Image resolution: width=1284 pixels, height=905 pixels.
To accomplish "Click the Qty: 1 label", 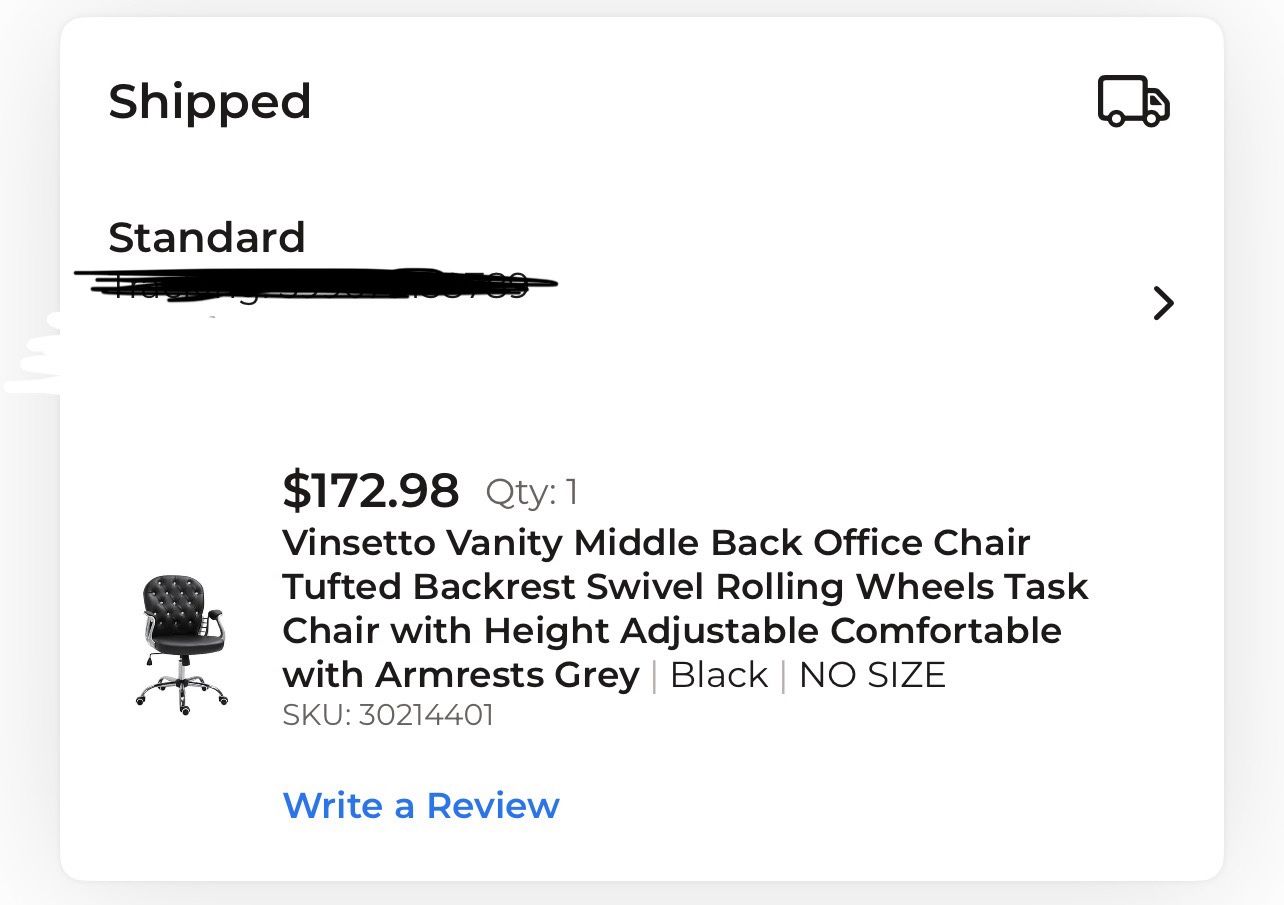I will click(x=531, y=492).
